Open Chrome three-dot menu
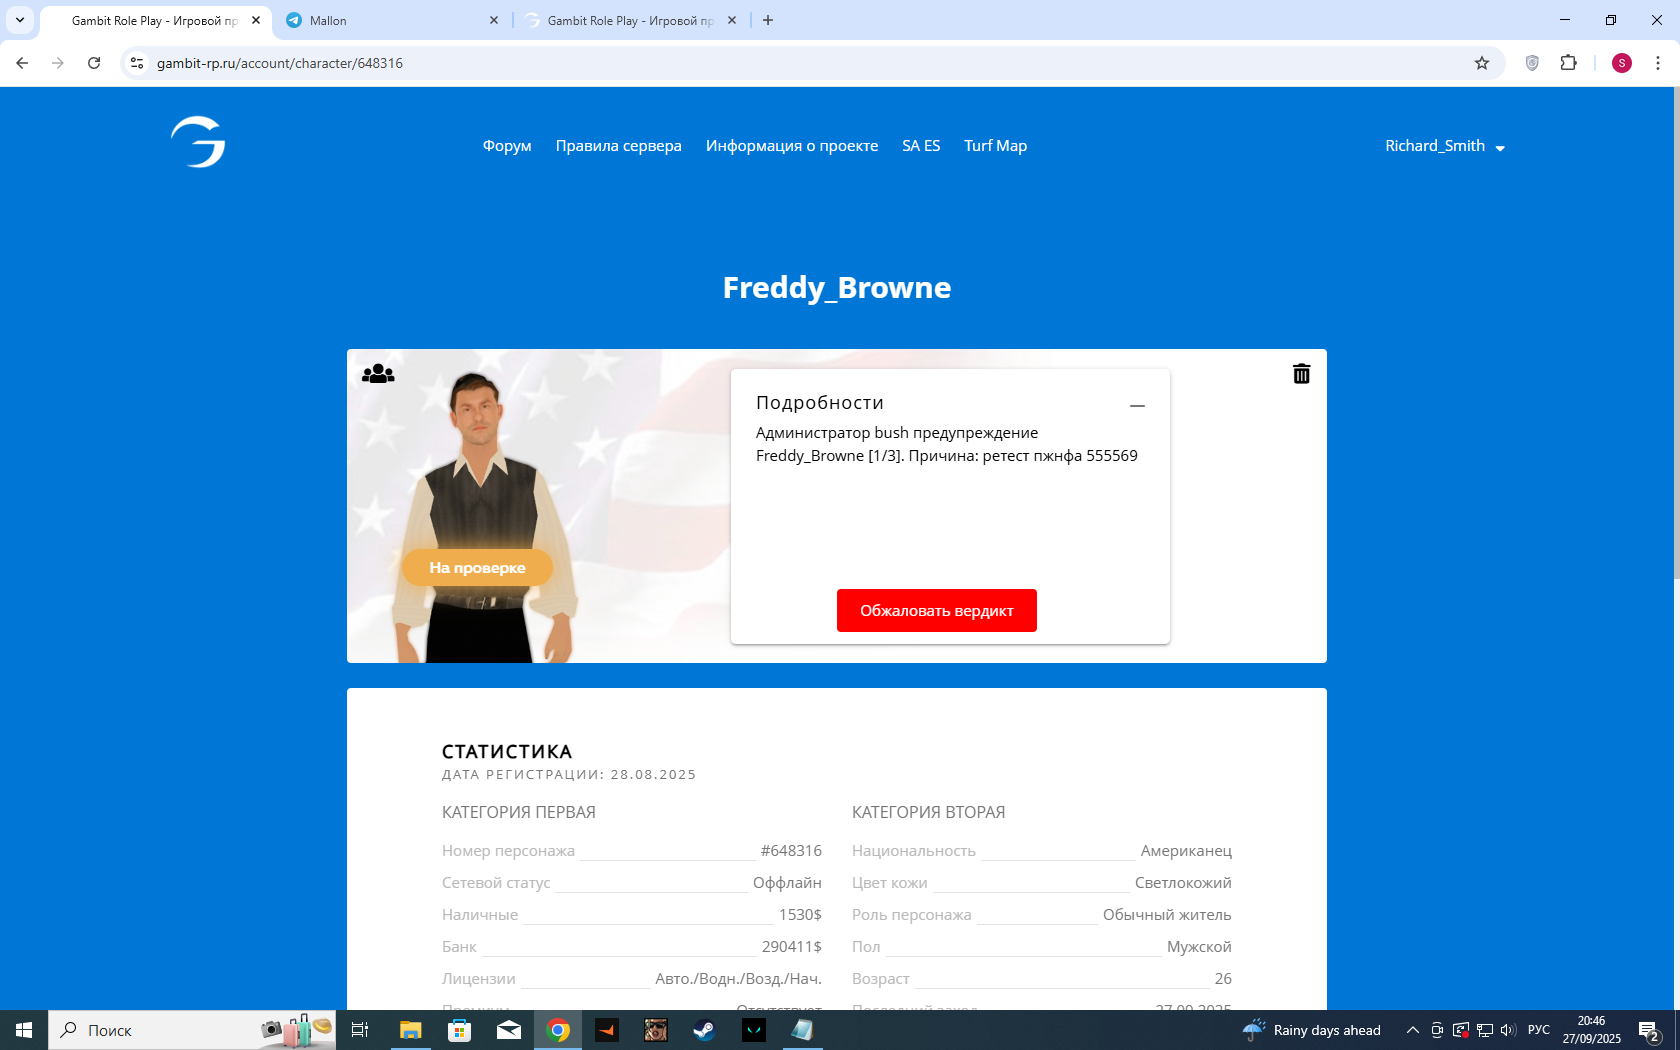This screenshot has height=1050, width=1680. click(1657, 63)
